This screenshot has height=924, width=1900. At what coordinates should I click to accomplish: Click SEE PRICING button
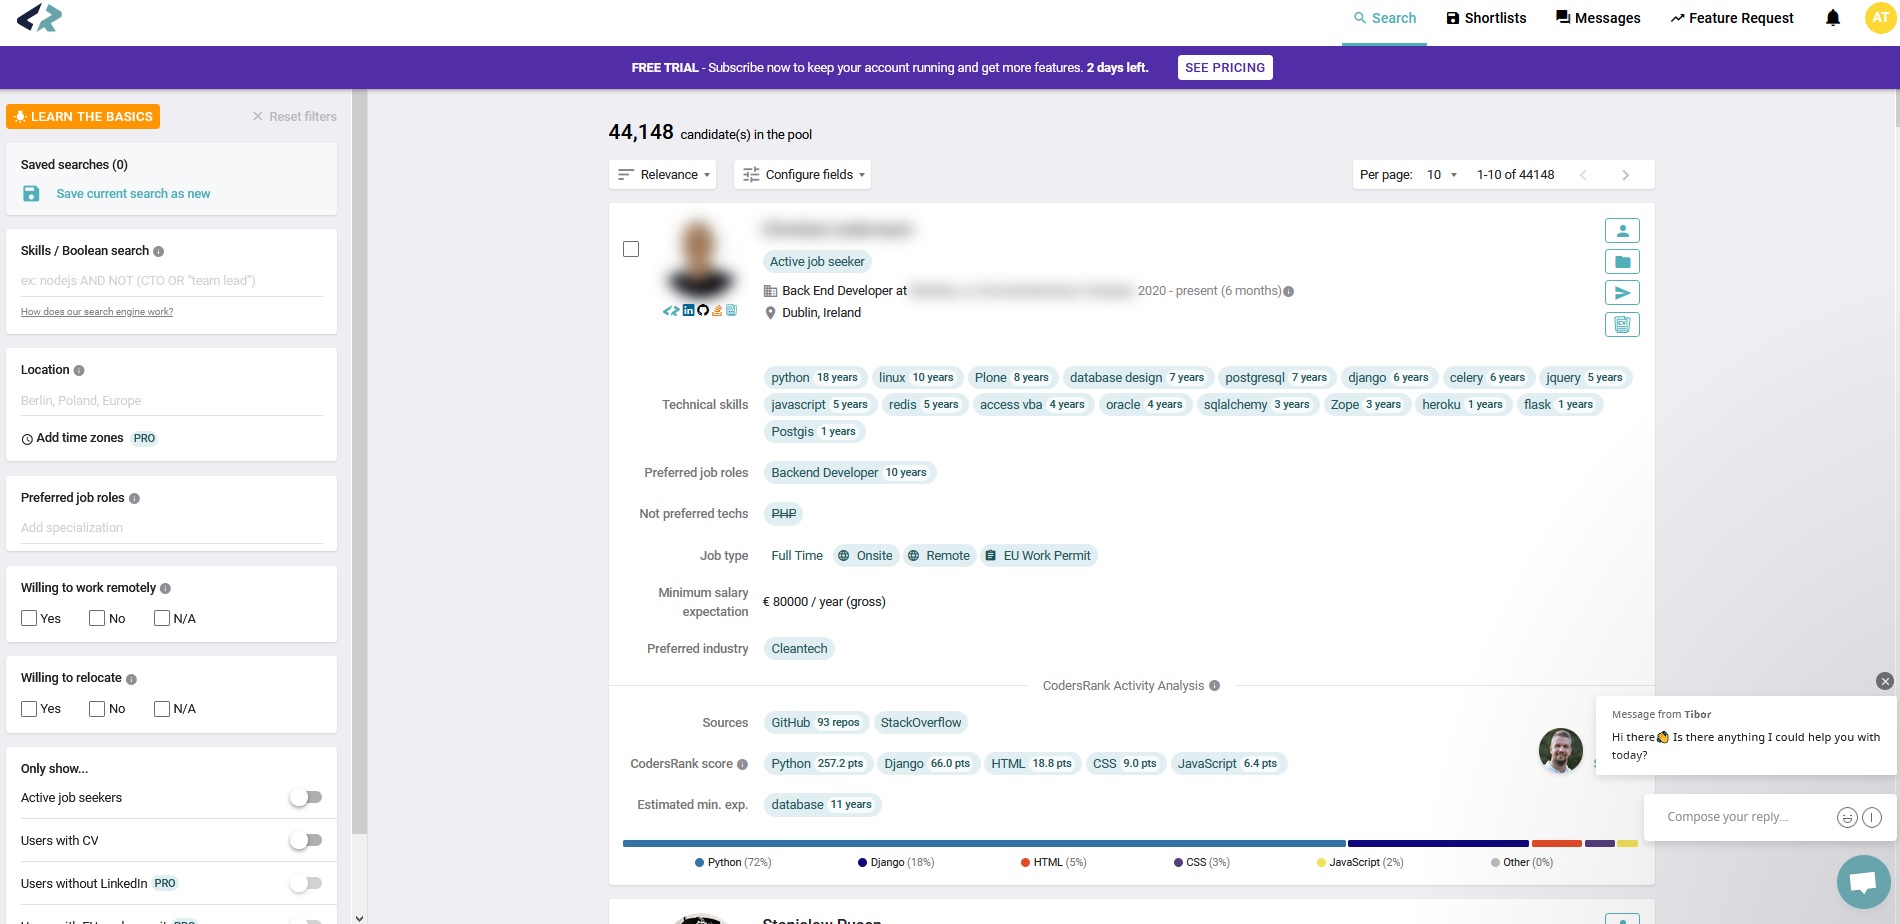1225,68
